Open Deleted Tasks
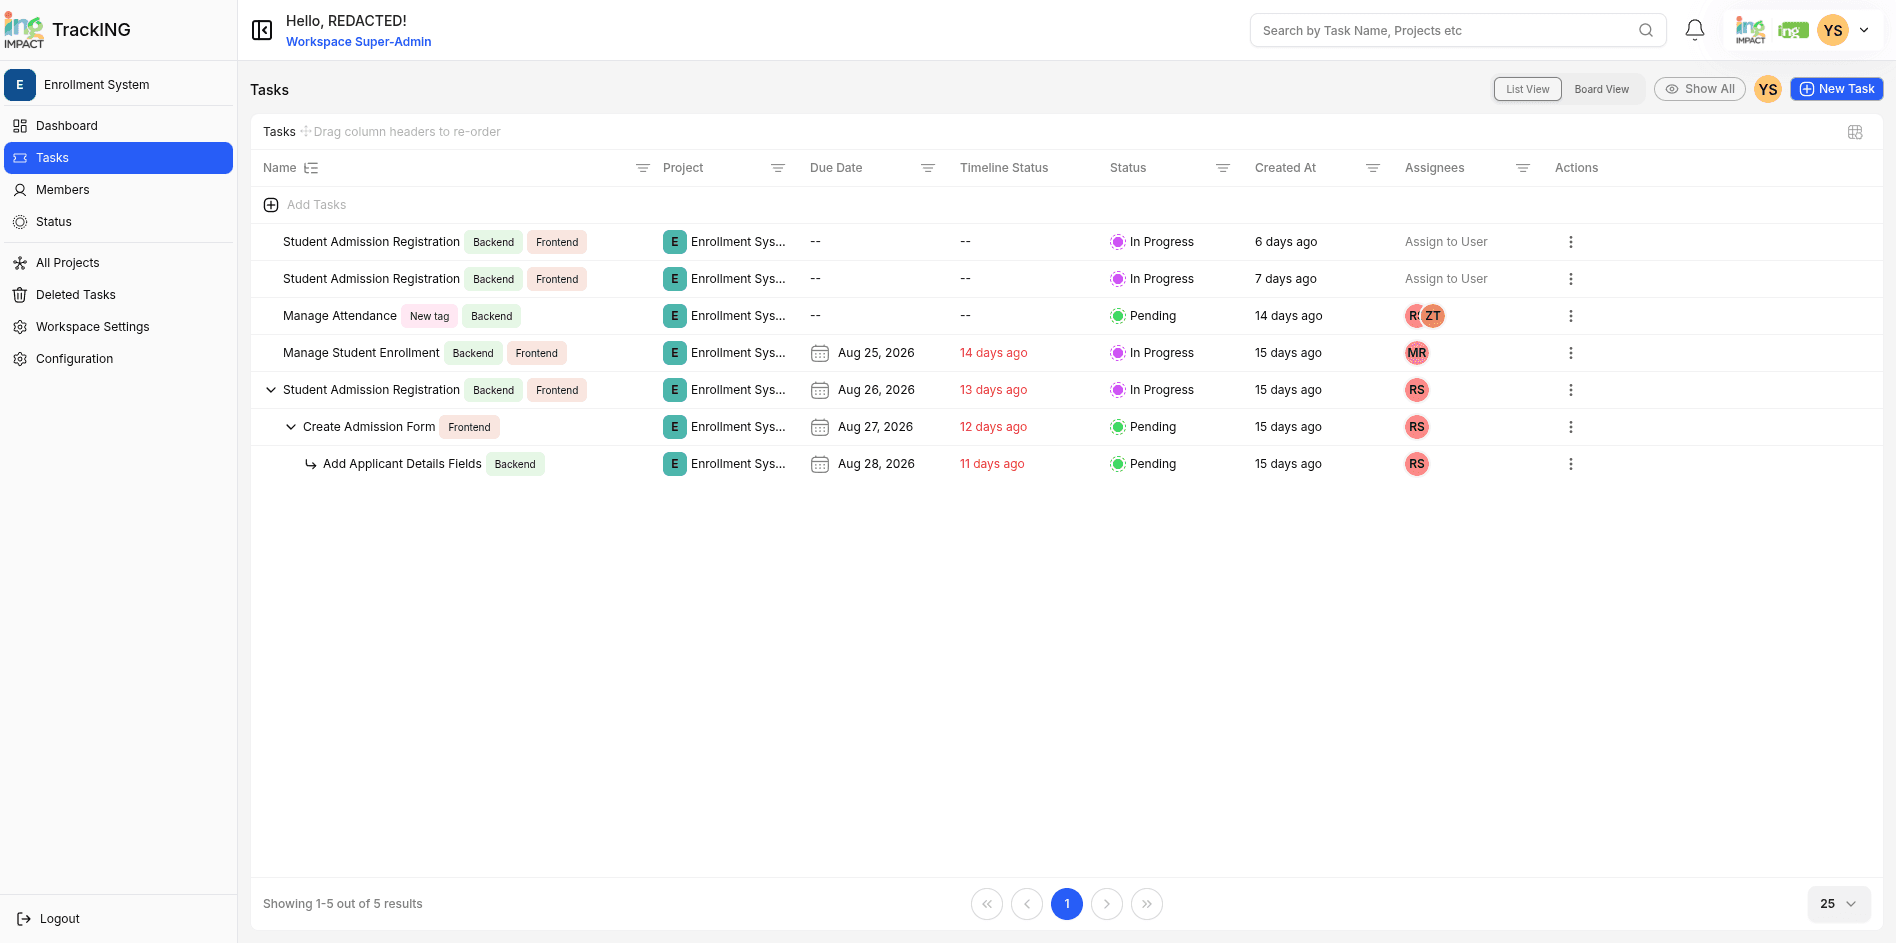The height and width of the screenshot is (943, 1896). (118, 295)
